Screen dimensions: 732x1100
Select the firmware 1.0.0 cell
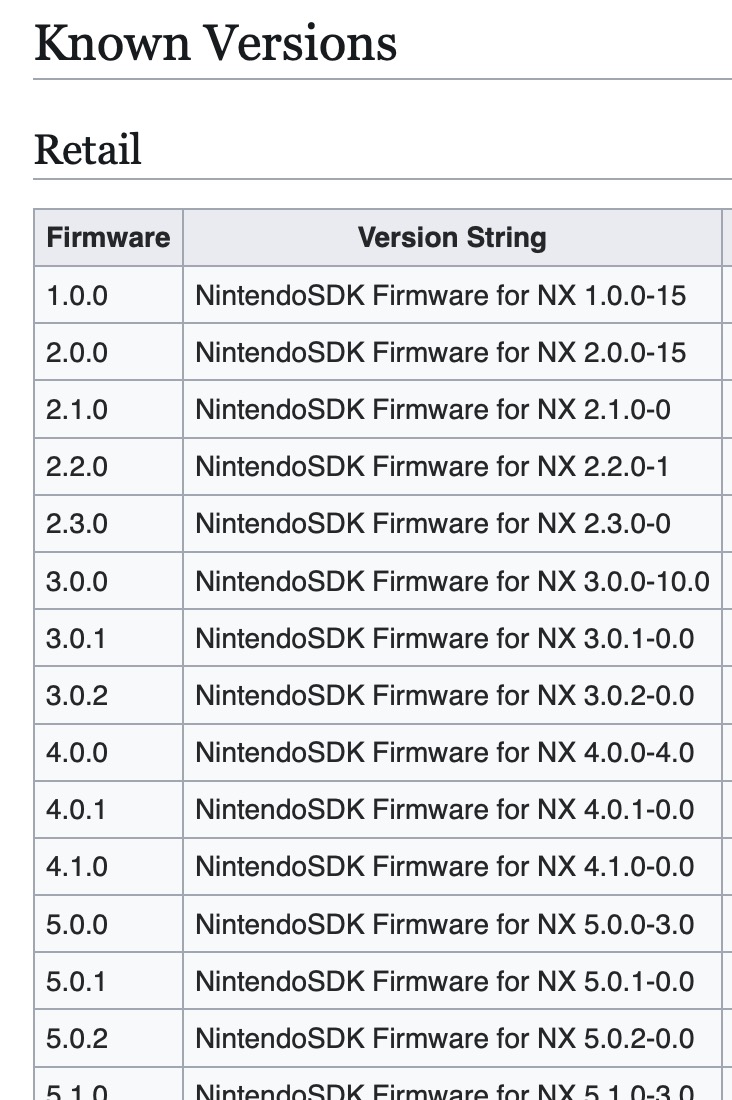[77, 295]
